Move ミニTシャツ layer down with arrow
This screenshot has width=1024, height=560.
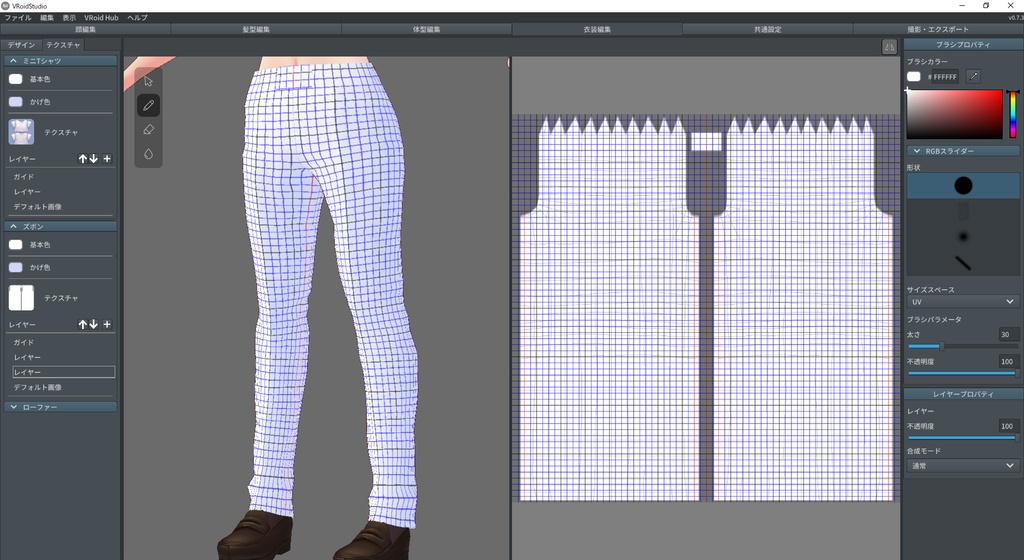coord(93,159)
